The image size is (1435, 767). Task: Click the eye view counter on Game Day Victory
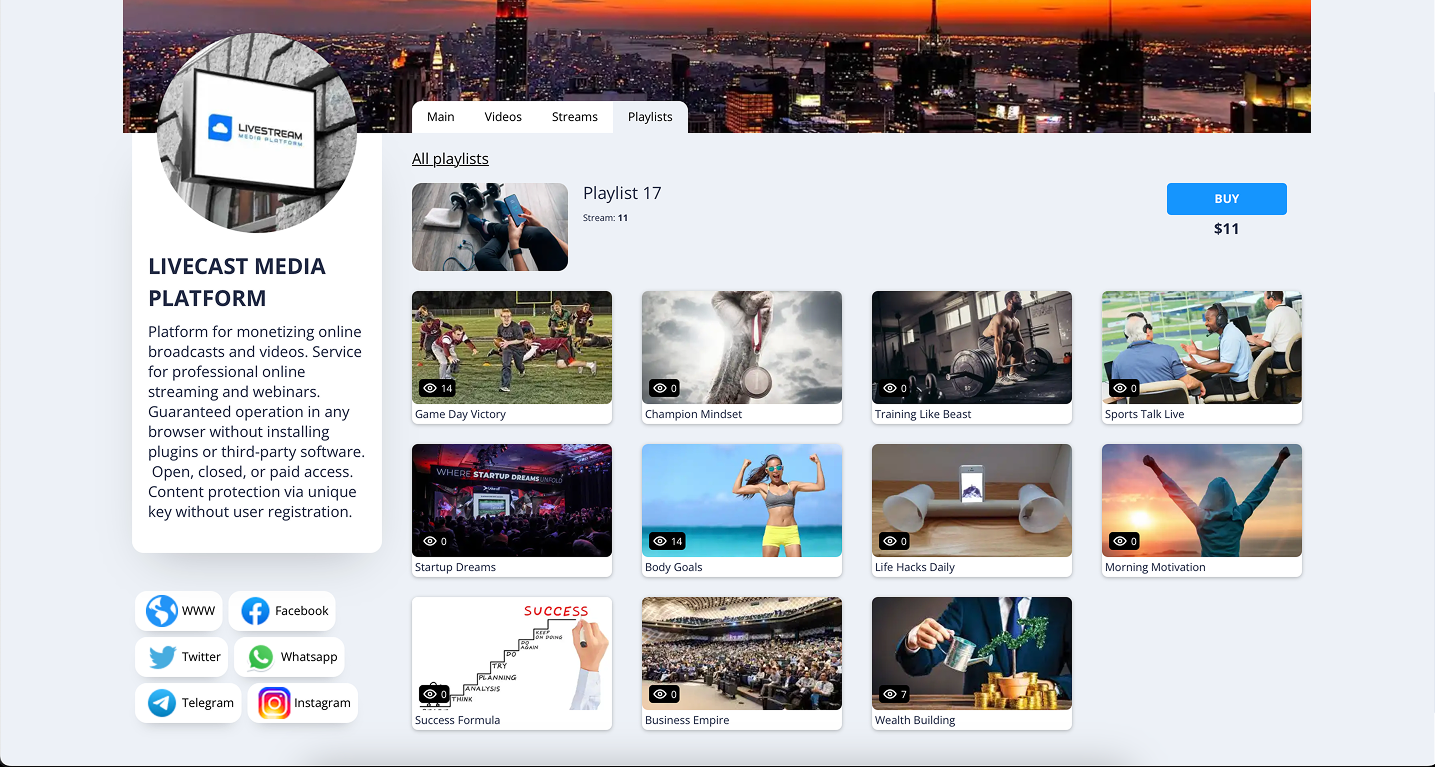click(438, 388)
